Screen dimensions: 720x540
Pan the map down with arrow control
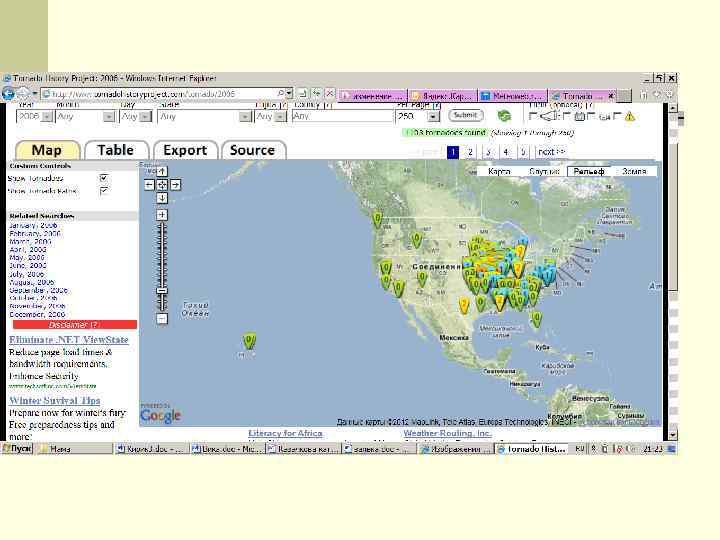pos(162,198)
